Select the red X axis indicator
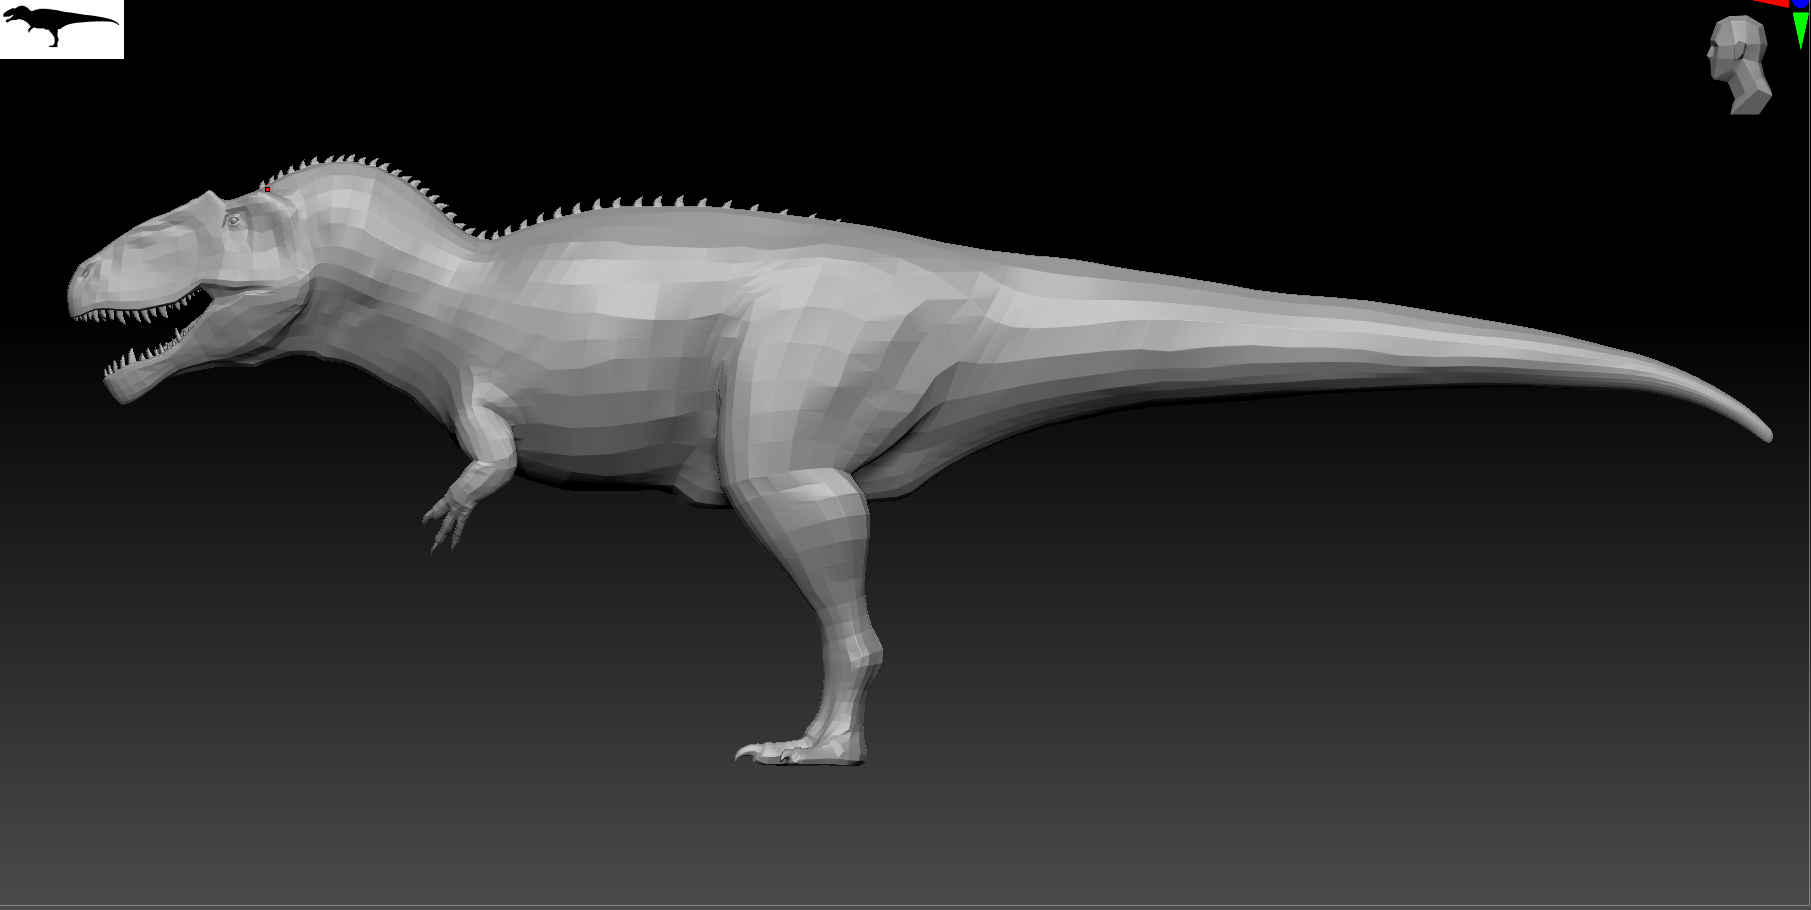 (1771, 3)
